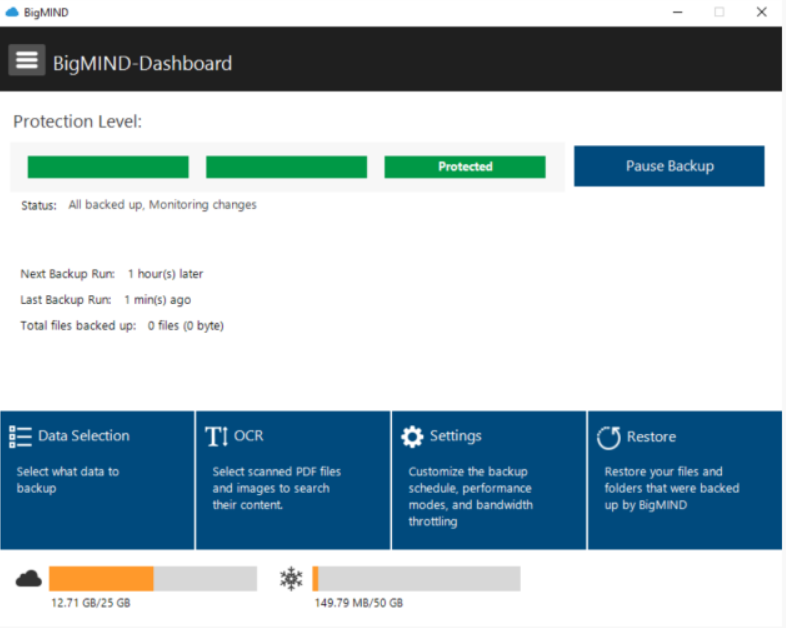
Task: Click '0 files (0 byte)' total value
Action: (x=185, y=326)
